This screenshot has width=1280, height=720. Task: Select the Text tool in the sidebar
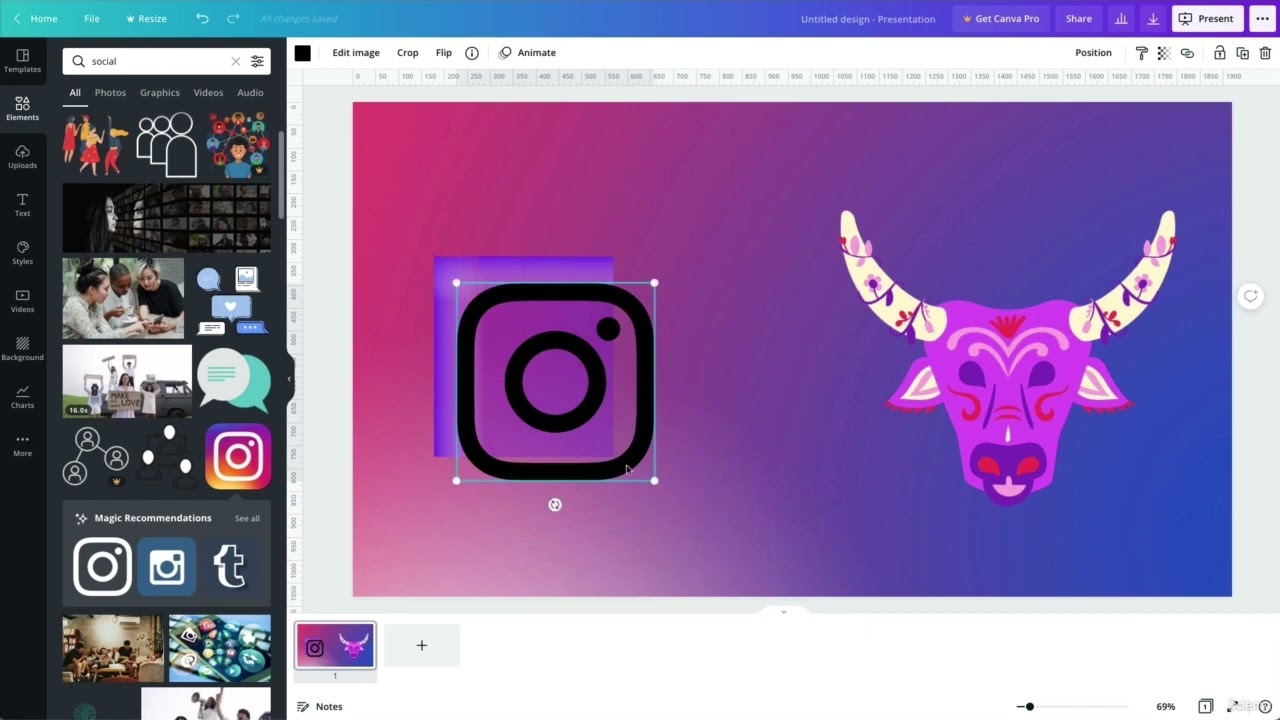click(x=22, y=204)
